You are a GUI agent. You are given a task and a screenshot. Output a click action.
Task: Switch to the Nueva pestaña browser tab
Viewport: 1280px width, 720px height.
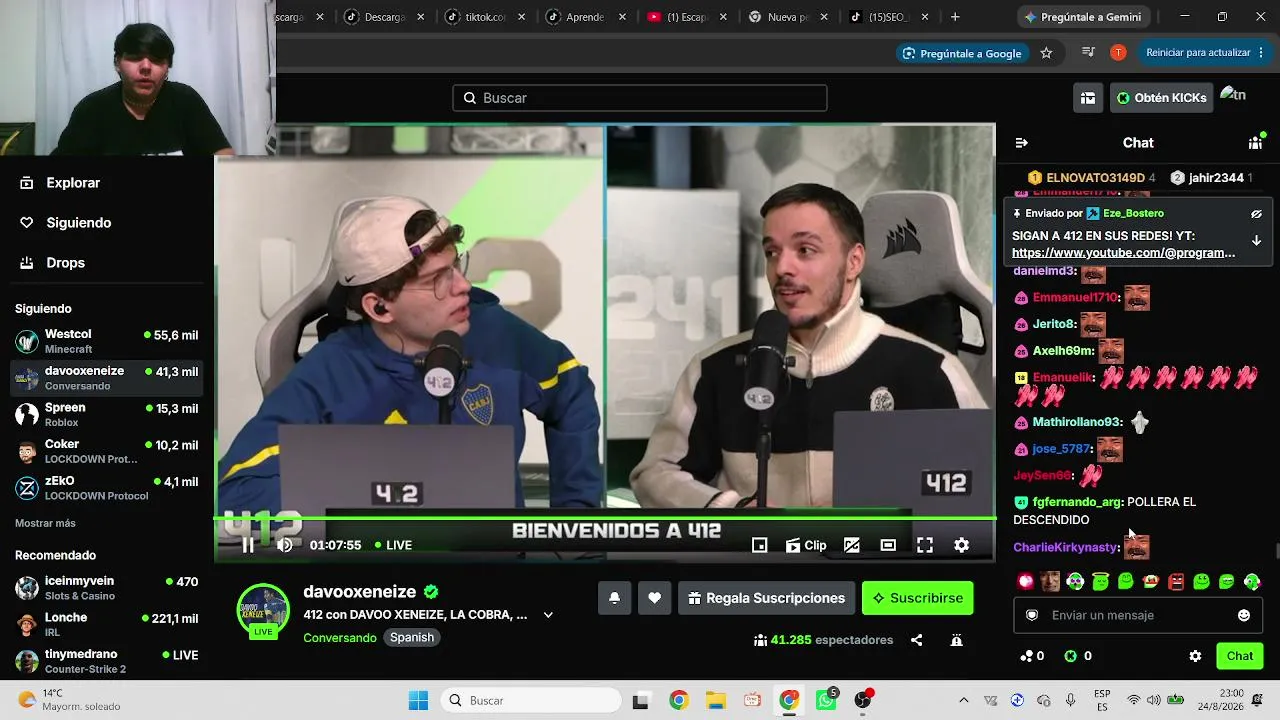click(788, 17)
